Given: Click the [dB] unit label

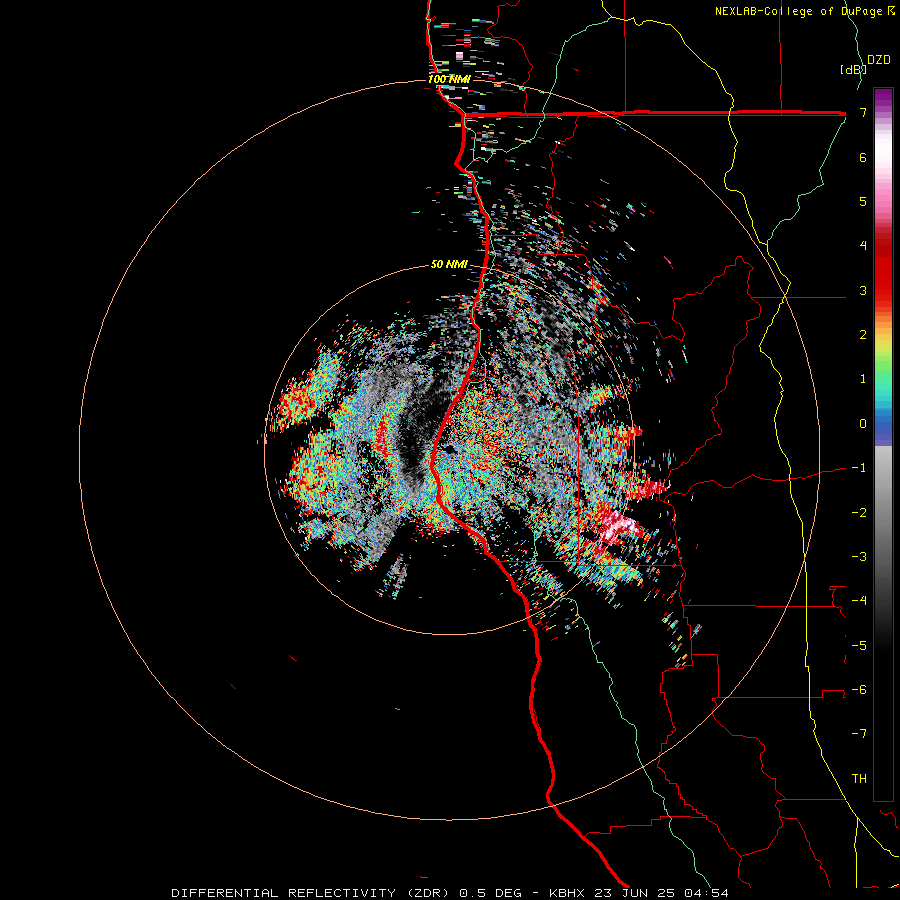Looking at the screenshot, I should (x=853, y=69).
